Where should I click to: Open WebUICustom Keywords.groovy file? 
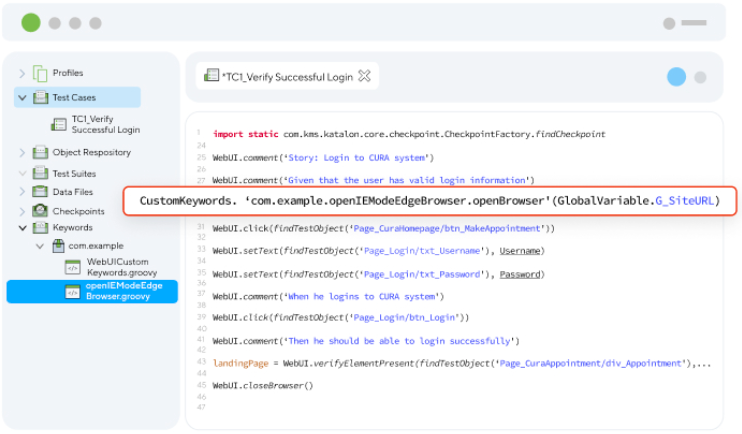[x=122, y=267]
